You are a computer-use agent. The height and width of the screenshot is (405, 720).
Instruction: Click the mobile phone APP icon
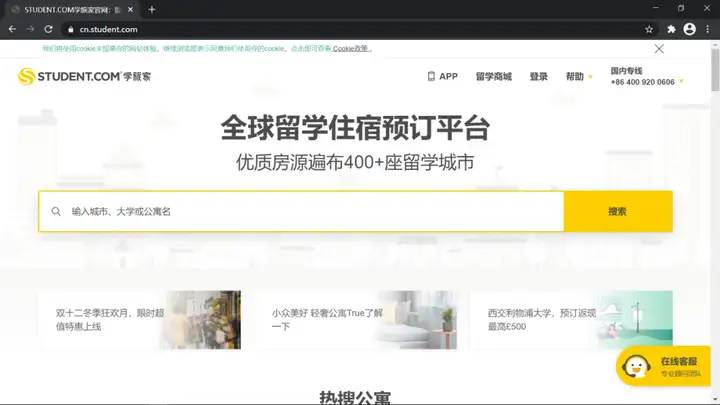pyautogui.click(x=431, y=76)
